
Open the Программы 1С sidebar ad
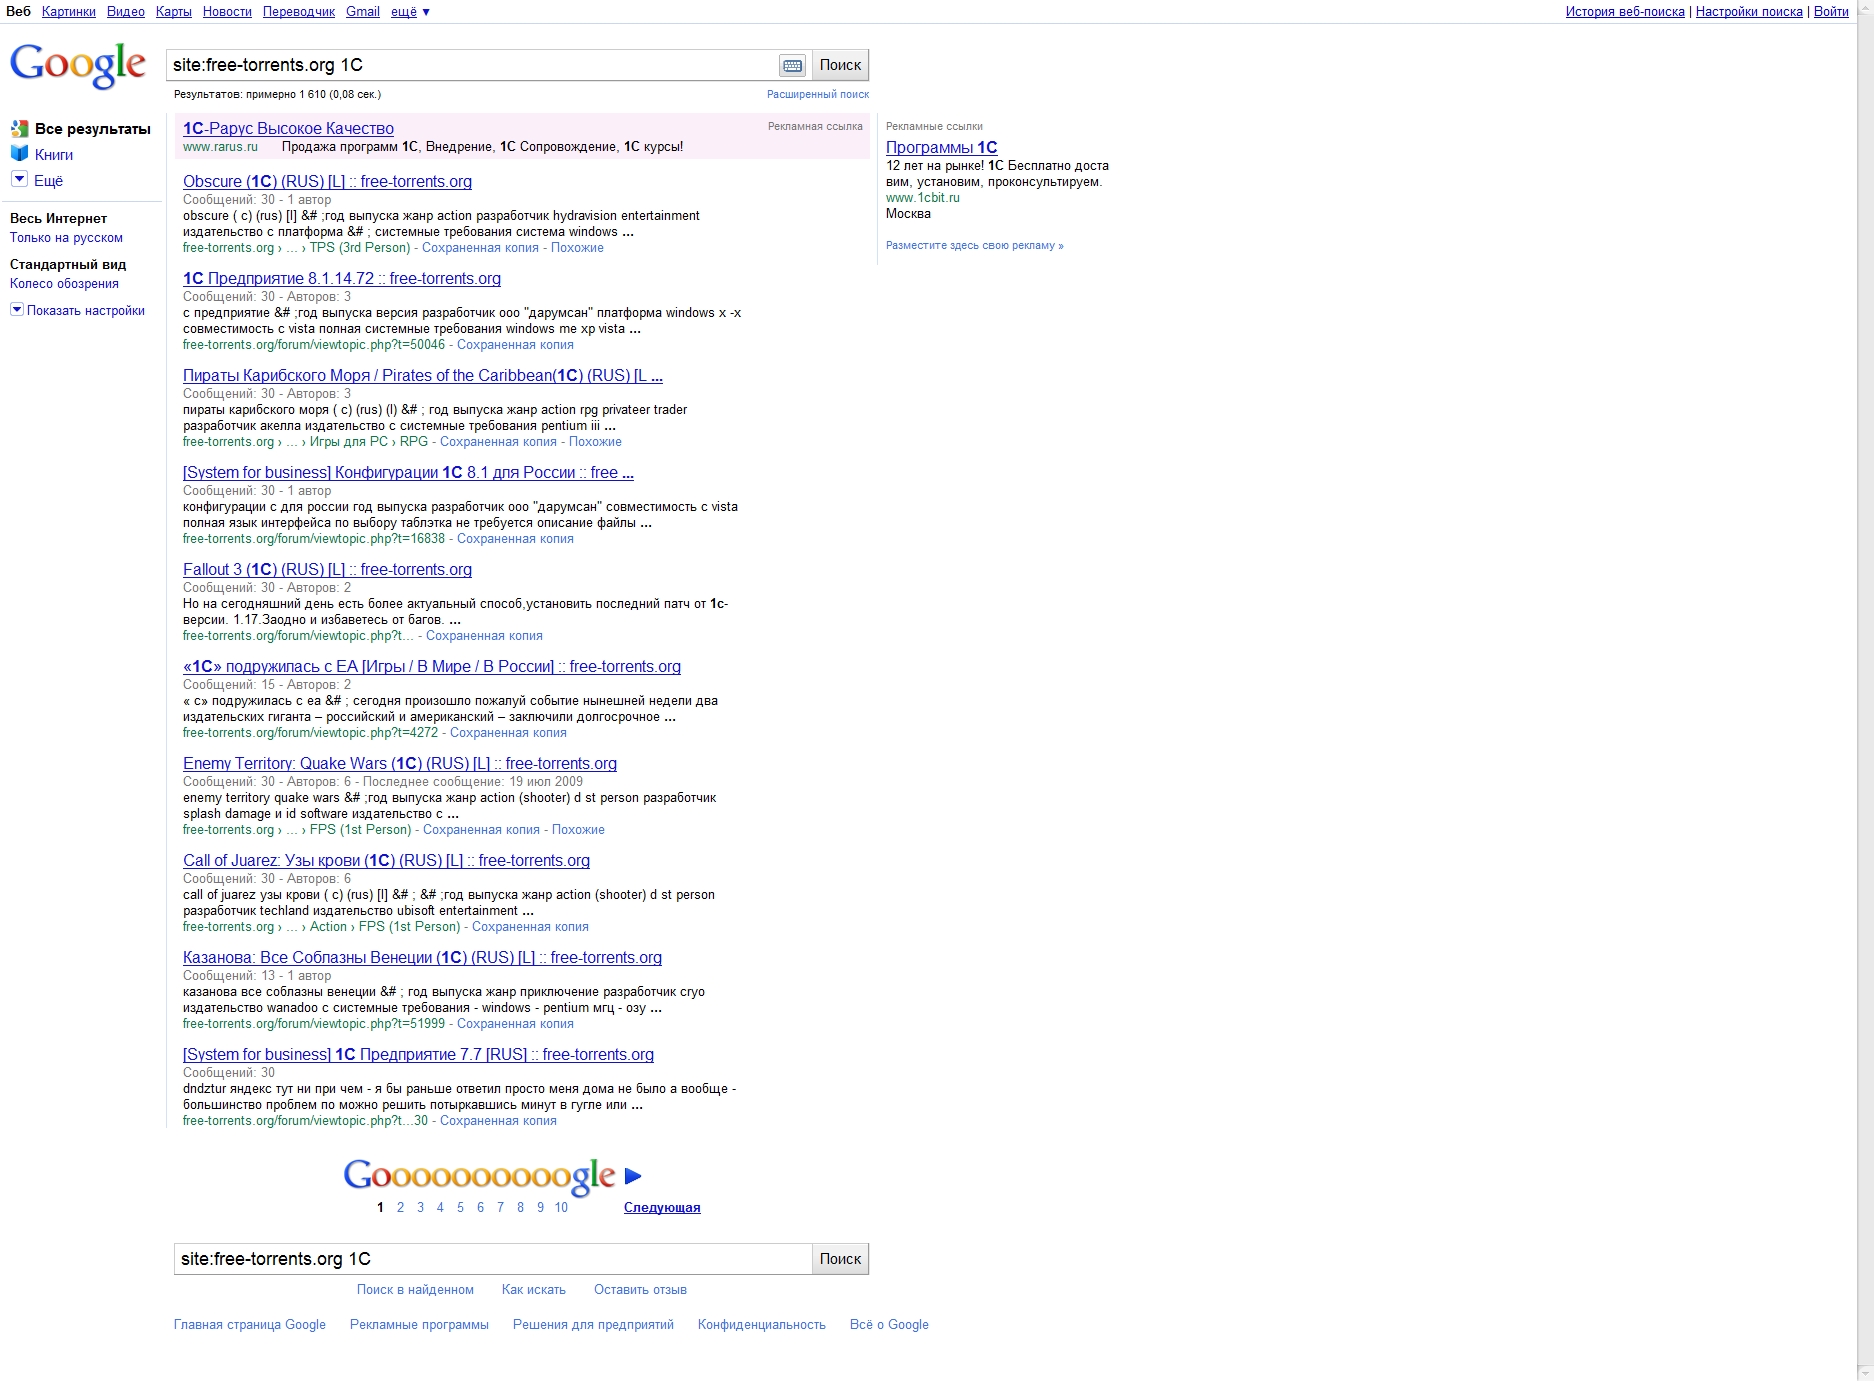(941, 147)
